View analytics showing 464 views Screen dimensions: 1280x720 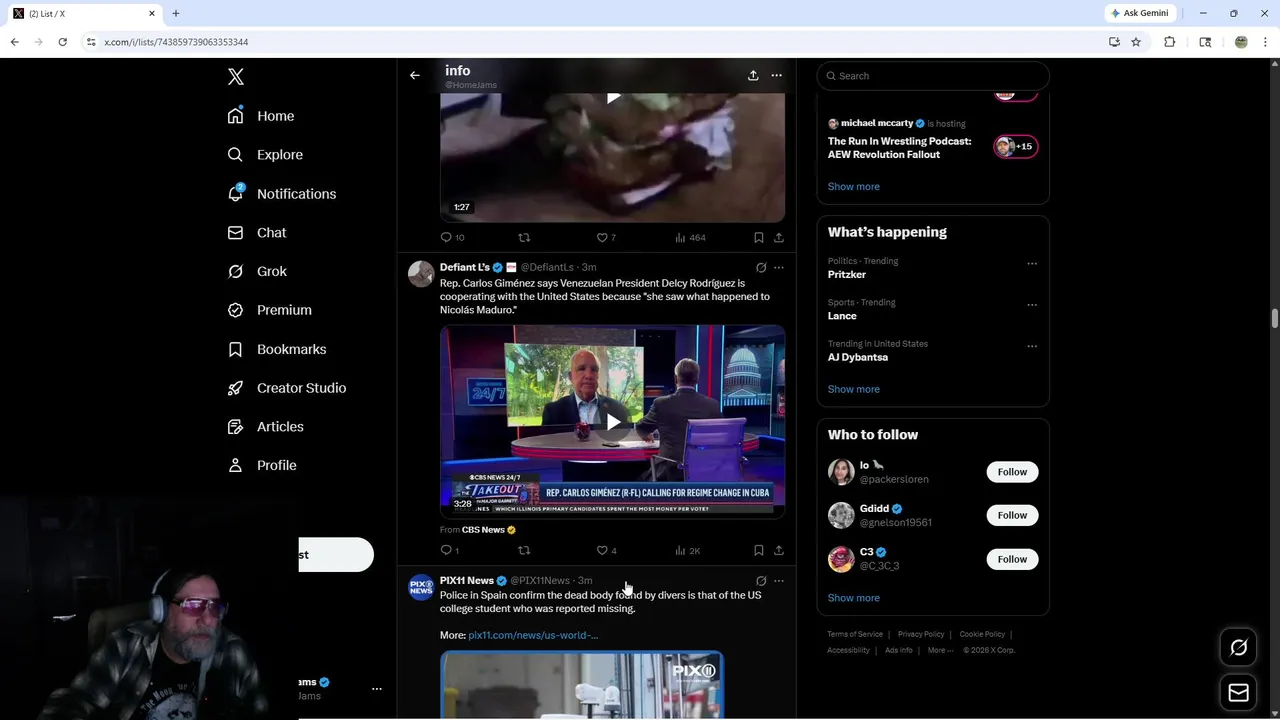click(x=690, y=237)
